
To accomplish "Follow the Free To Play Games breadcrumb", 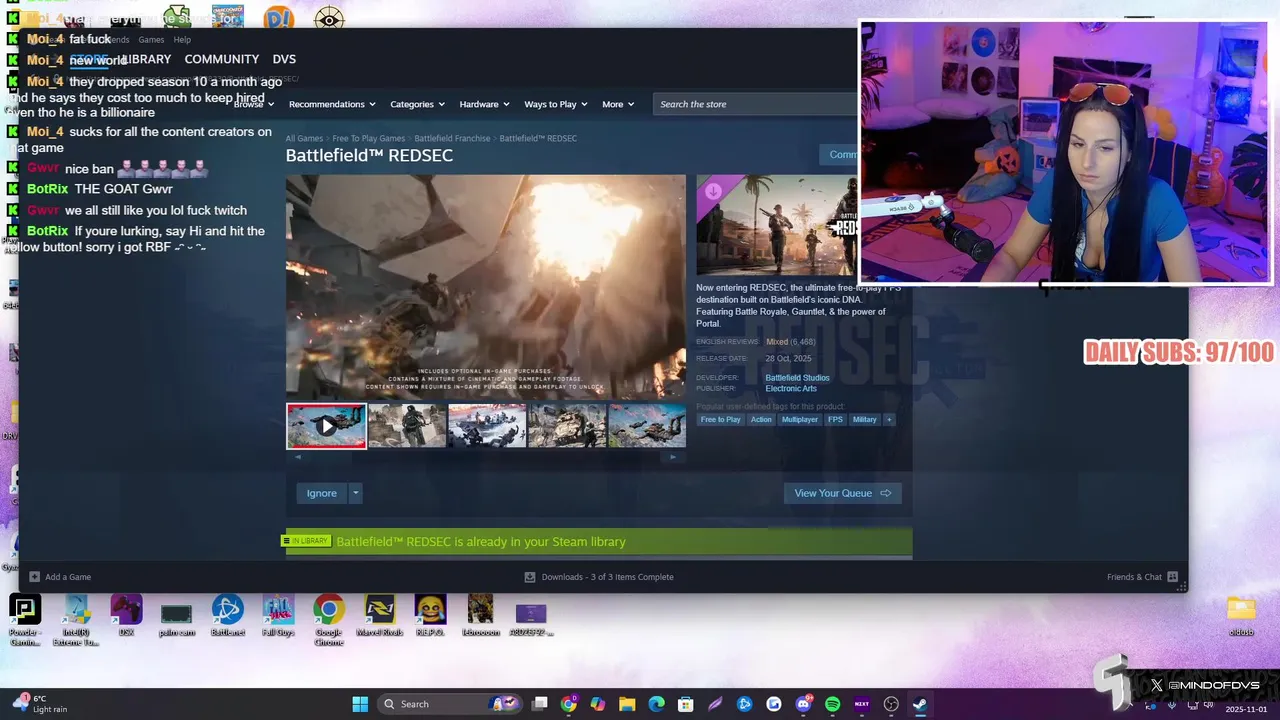I will [x=368, y=138].
